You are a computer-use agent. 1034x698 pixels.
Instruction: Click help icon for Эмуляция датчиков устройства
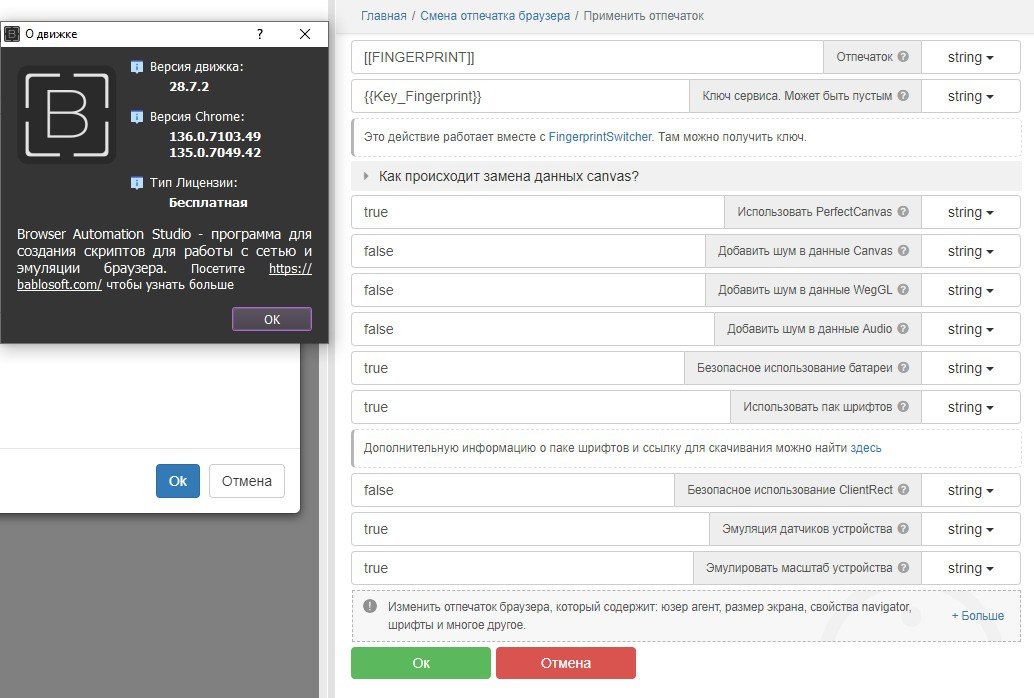pos(903,529)
